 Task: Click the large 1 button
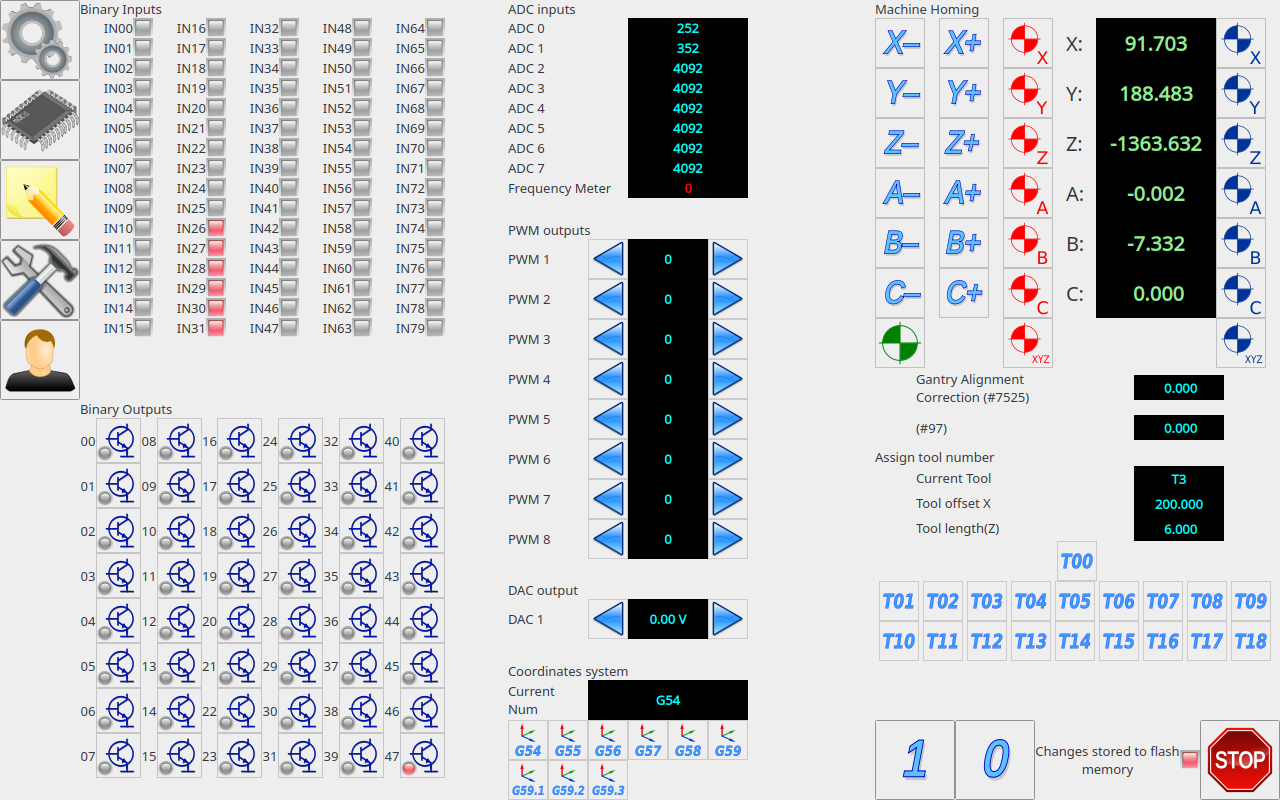click(x=914, y=760)
